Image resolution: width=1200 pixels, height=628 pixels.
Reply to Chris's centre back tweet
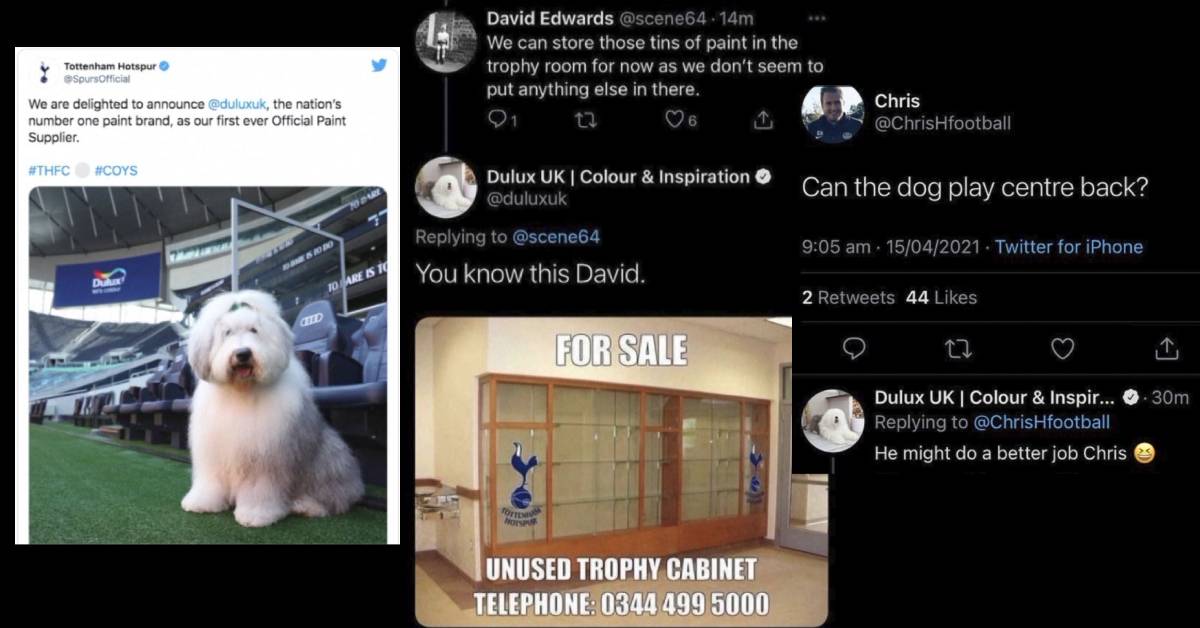(854, 348)
